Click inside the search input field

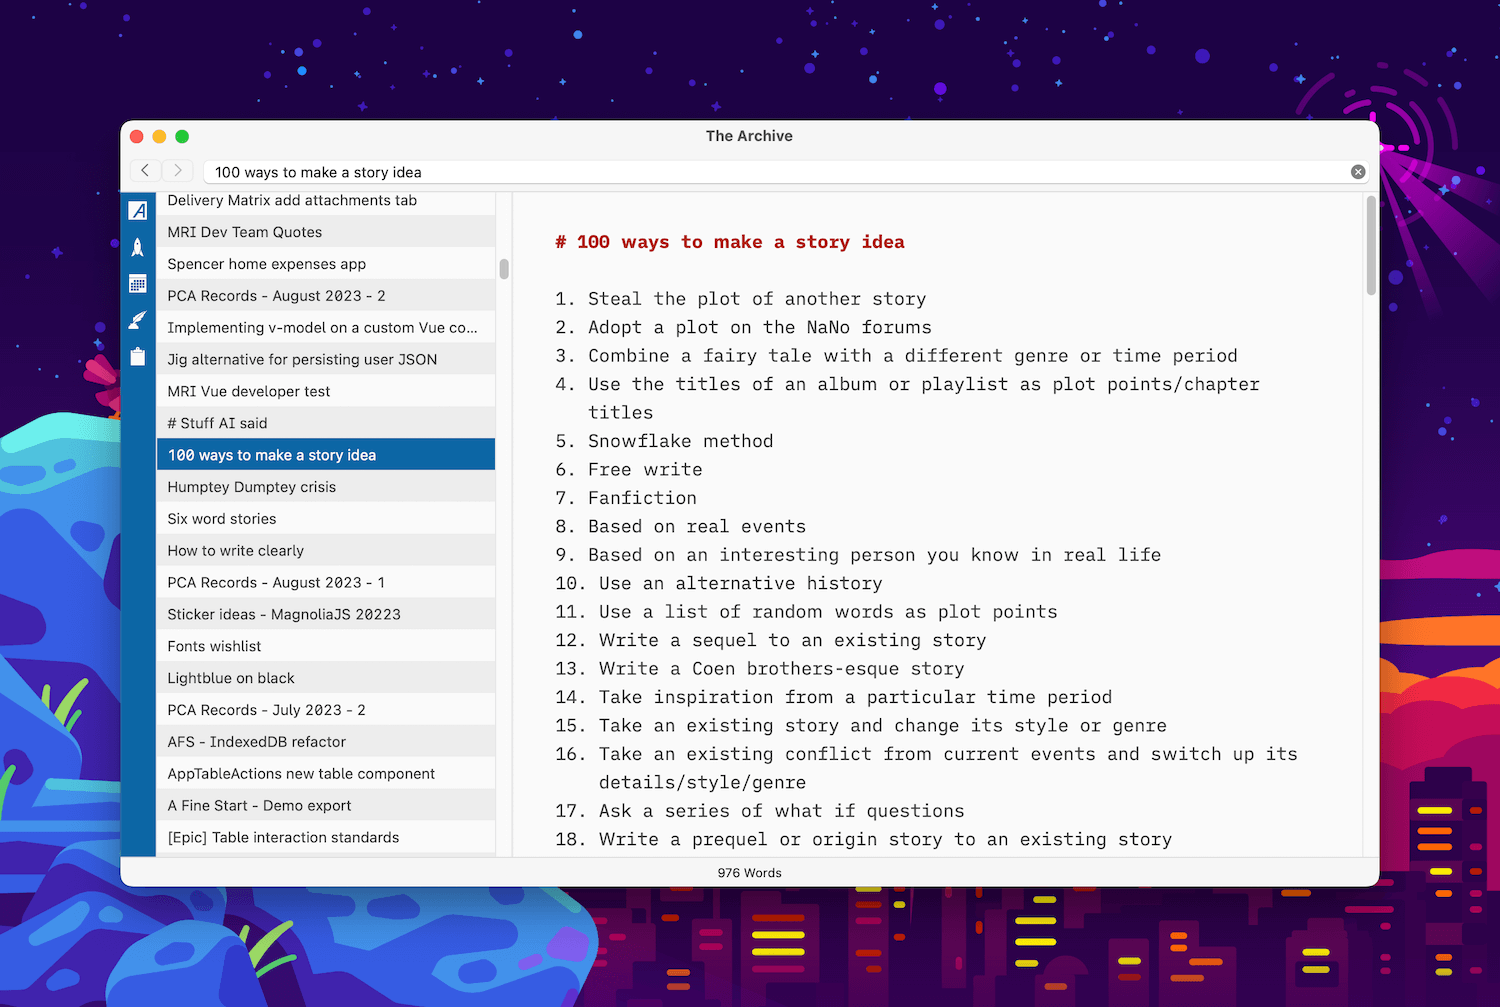pyautogui.click(x=700, y=171)
